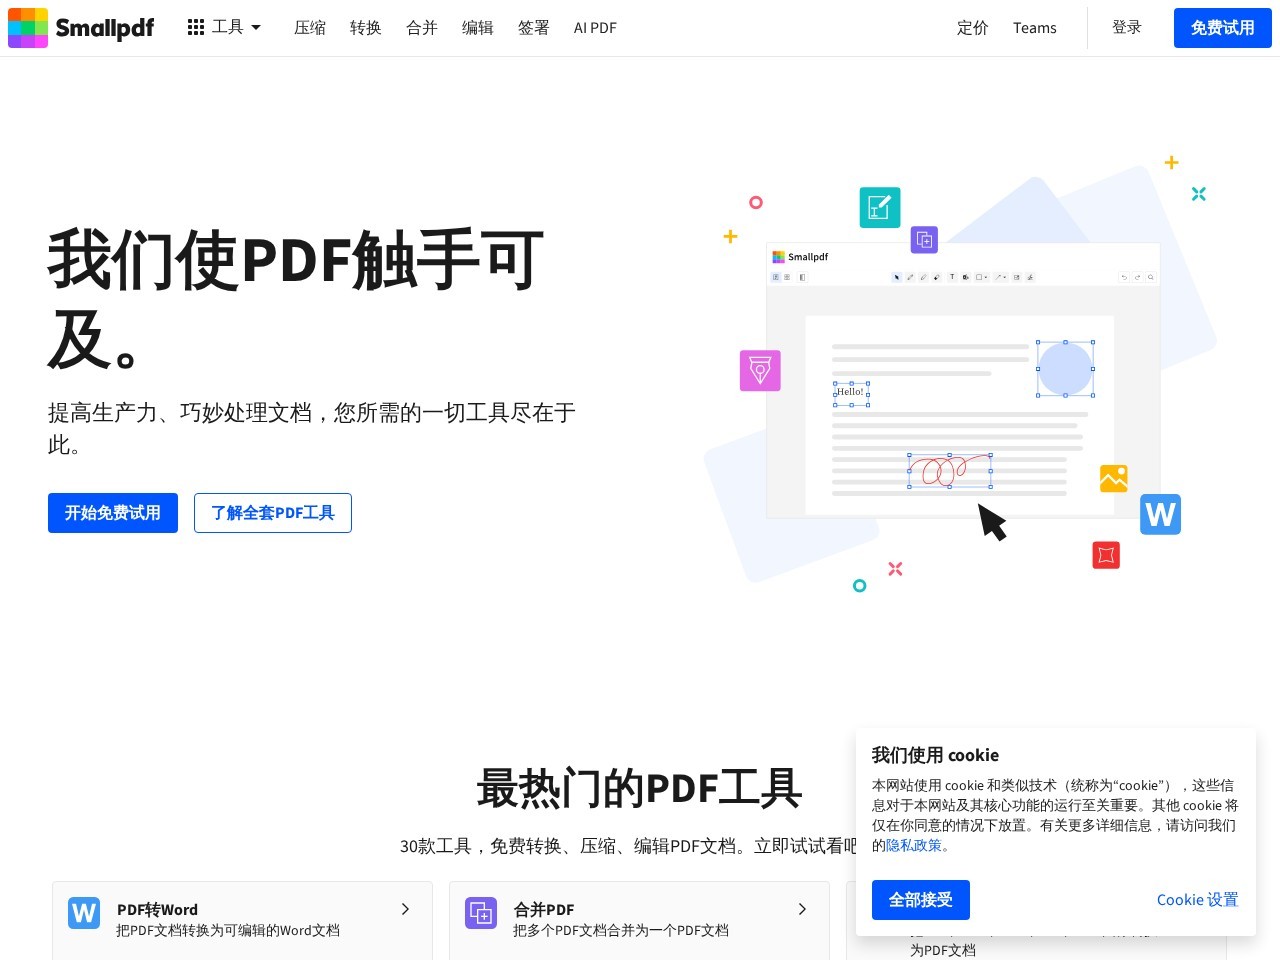Open the 合并PDF tool card title

(544, 910)
